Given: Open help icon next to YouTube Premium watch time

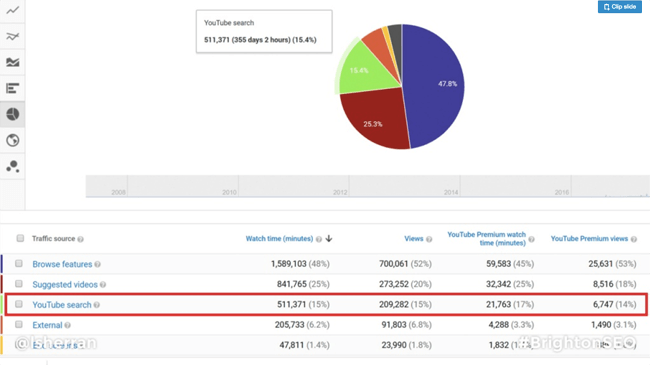Looking at the screenshot, I should (x=531, y=239).
